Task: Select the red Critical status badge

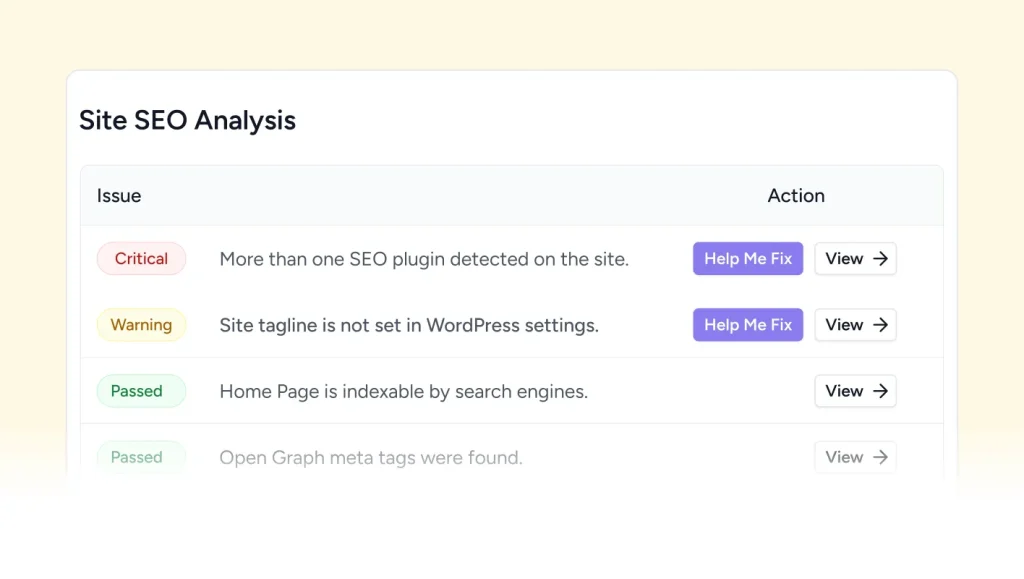Action: [141, 259]
